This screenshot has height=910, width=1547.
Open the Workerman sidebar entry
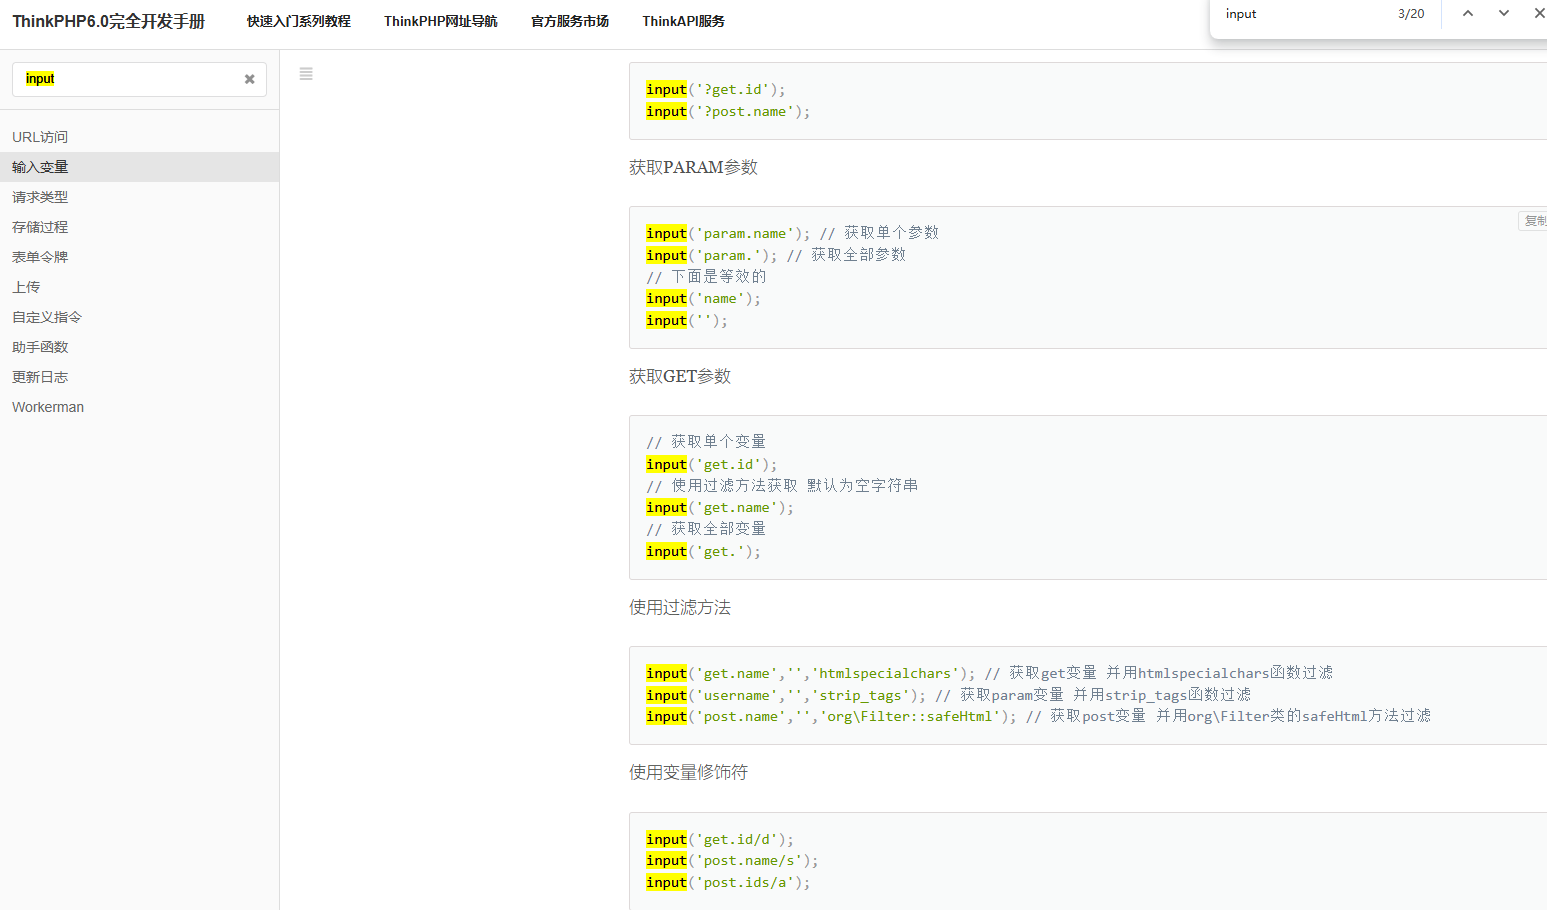(48, 407)
